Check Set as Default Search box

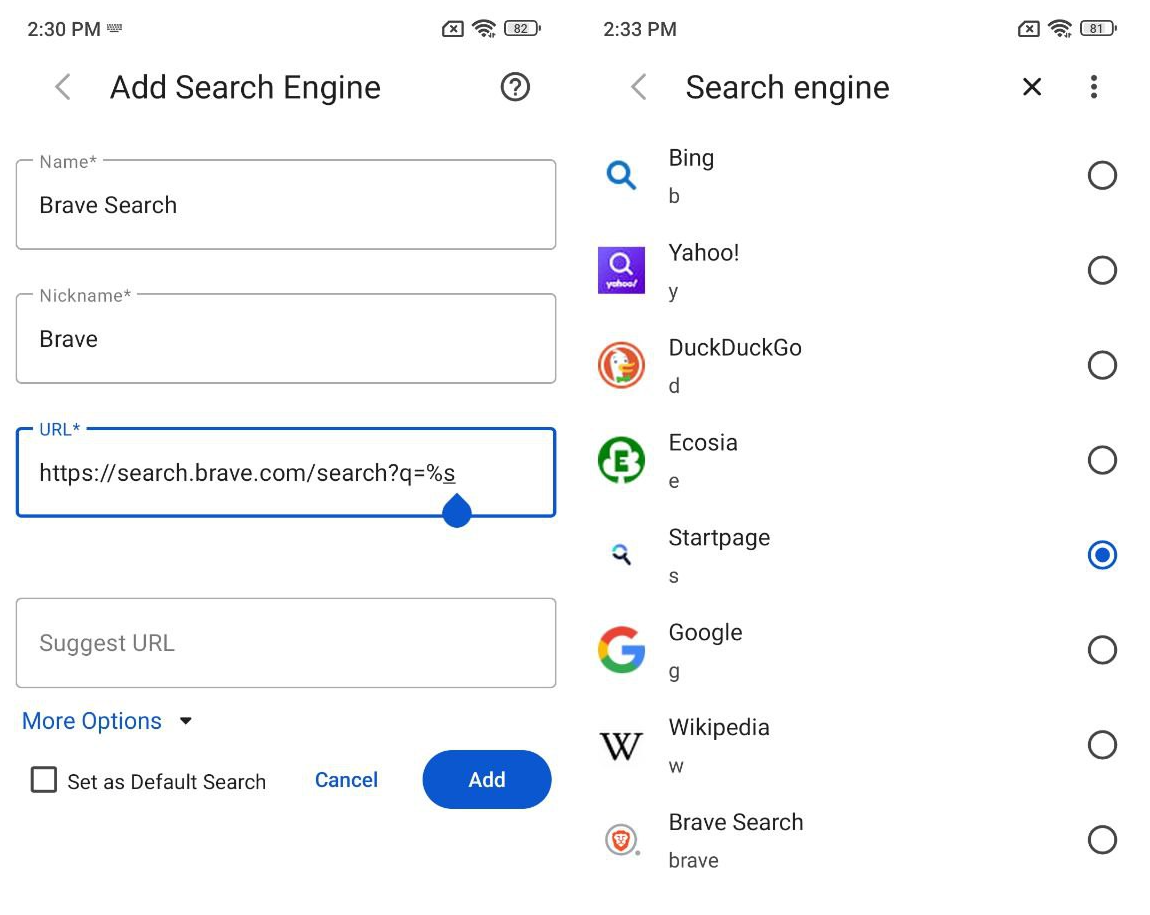tap(44, 780)
